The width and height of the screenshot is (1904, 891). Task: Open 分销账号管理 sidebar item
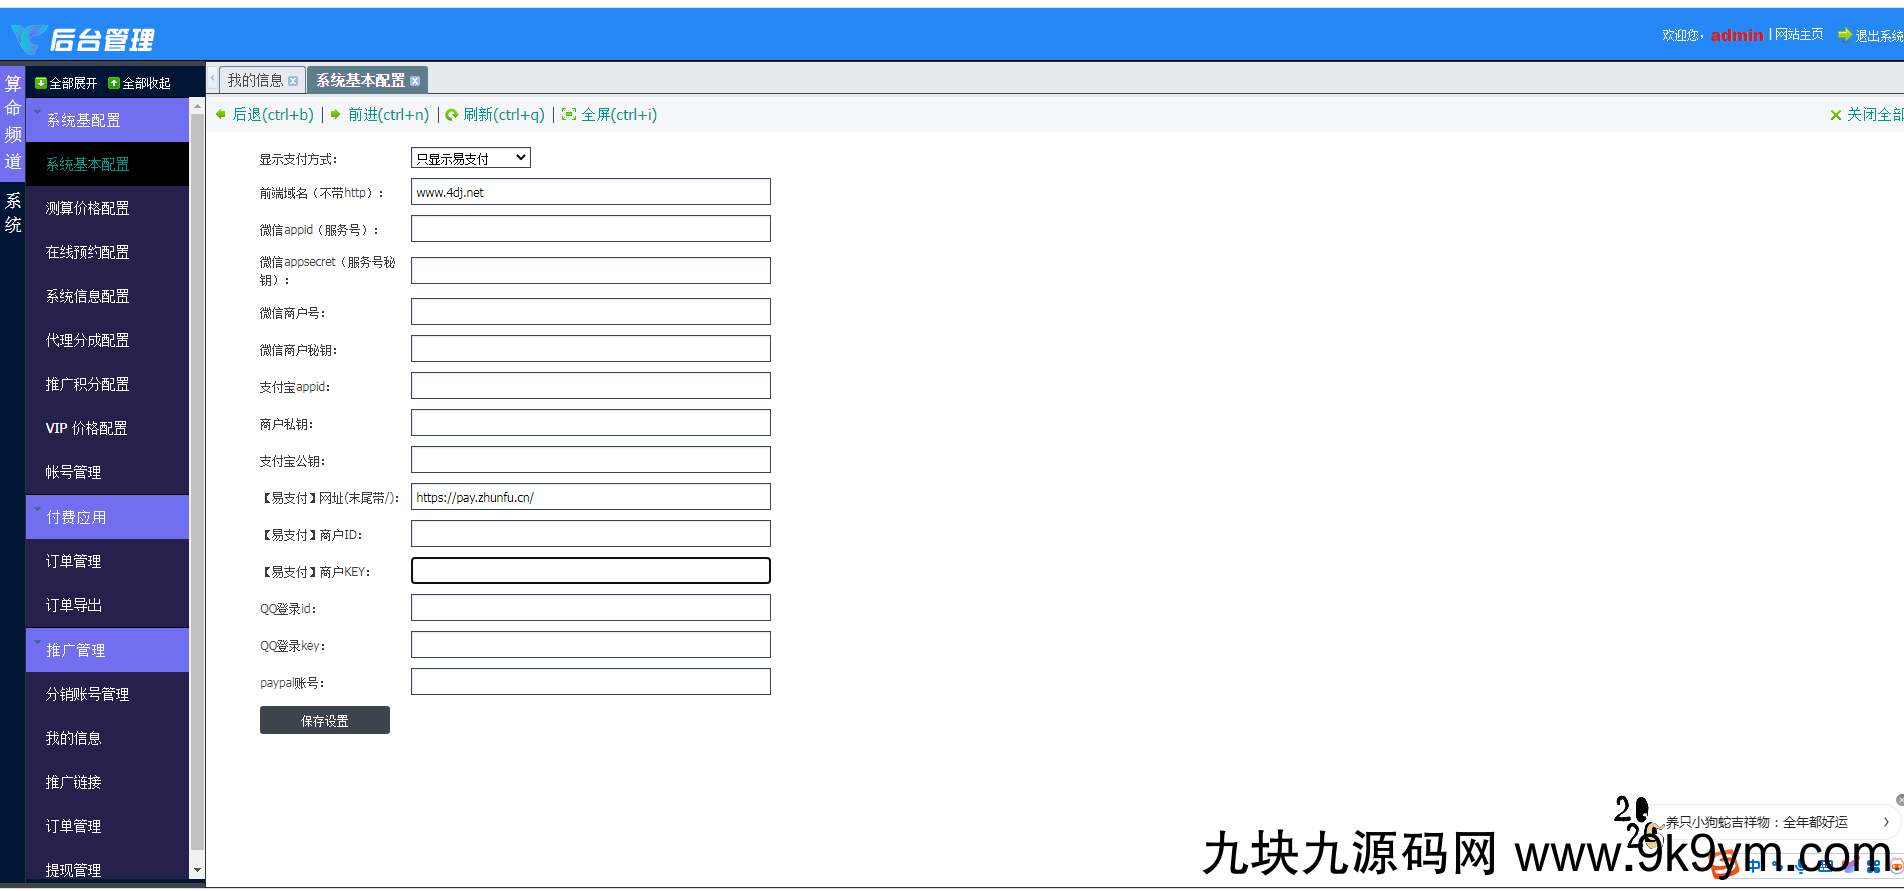click(107, 694)
